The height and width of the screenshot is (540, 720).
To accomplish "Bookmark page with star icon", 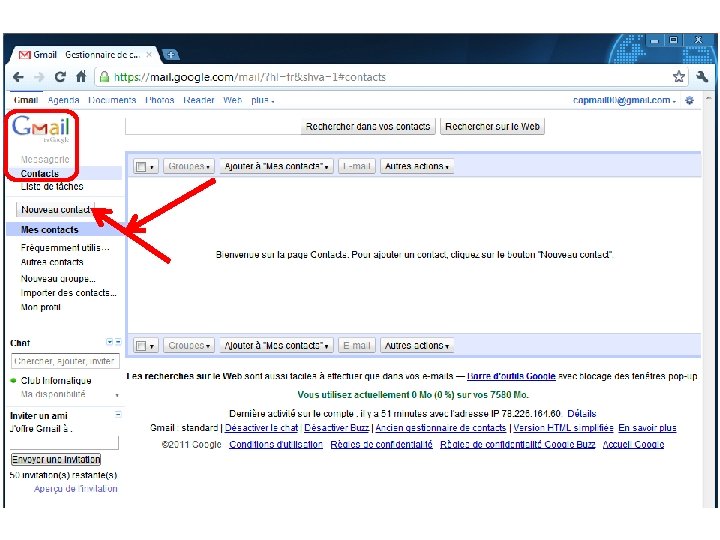I will tap(679, 77).
